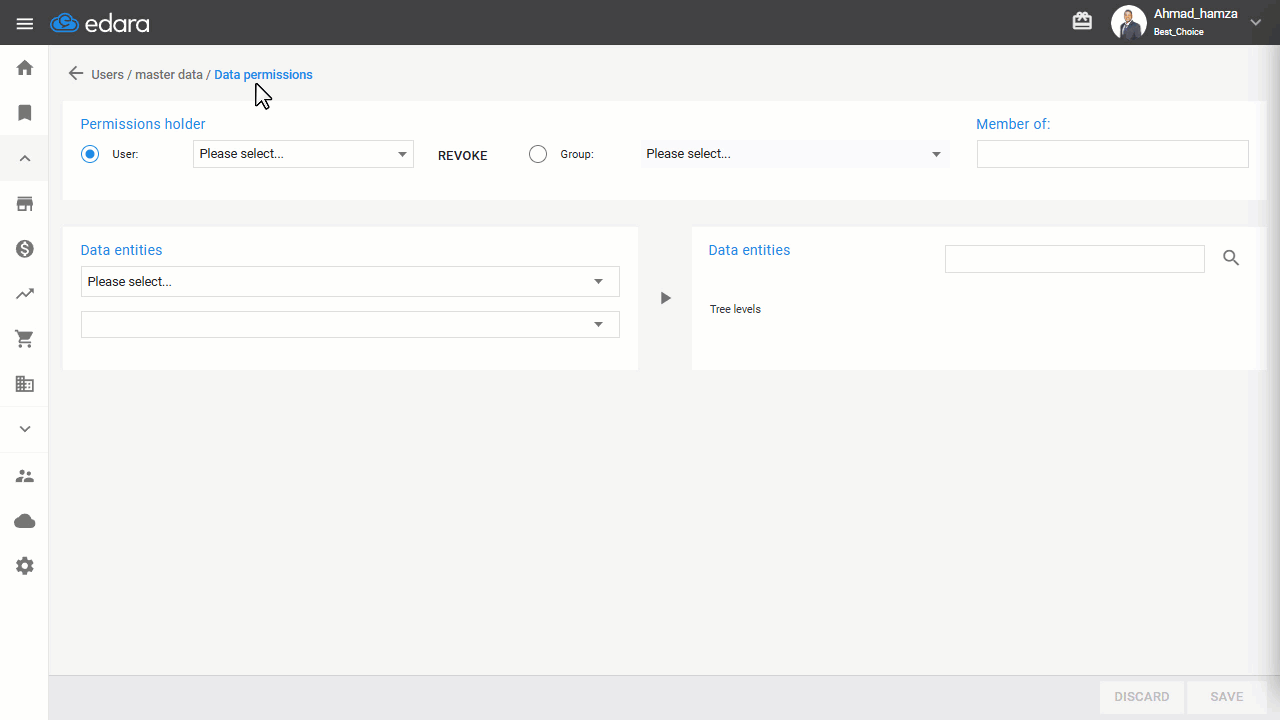Image resolution: width=1280 pixels, height=720 pixels.
Task: Click the edara logo
Action: (100, 23)
